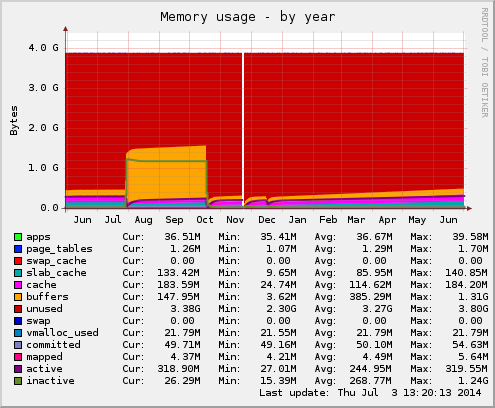Click the red swap_cache legend swatch
The width and height of the screenshot is (495, 408).
point(18,261)
